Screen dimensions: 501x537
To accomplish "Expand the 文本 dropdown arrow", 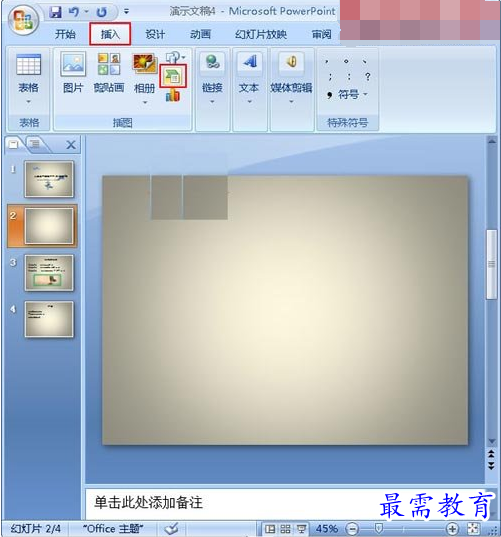I will click(250, 101).
